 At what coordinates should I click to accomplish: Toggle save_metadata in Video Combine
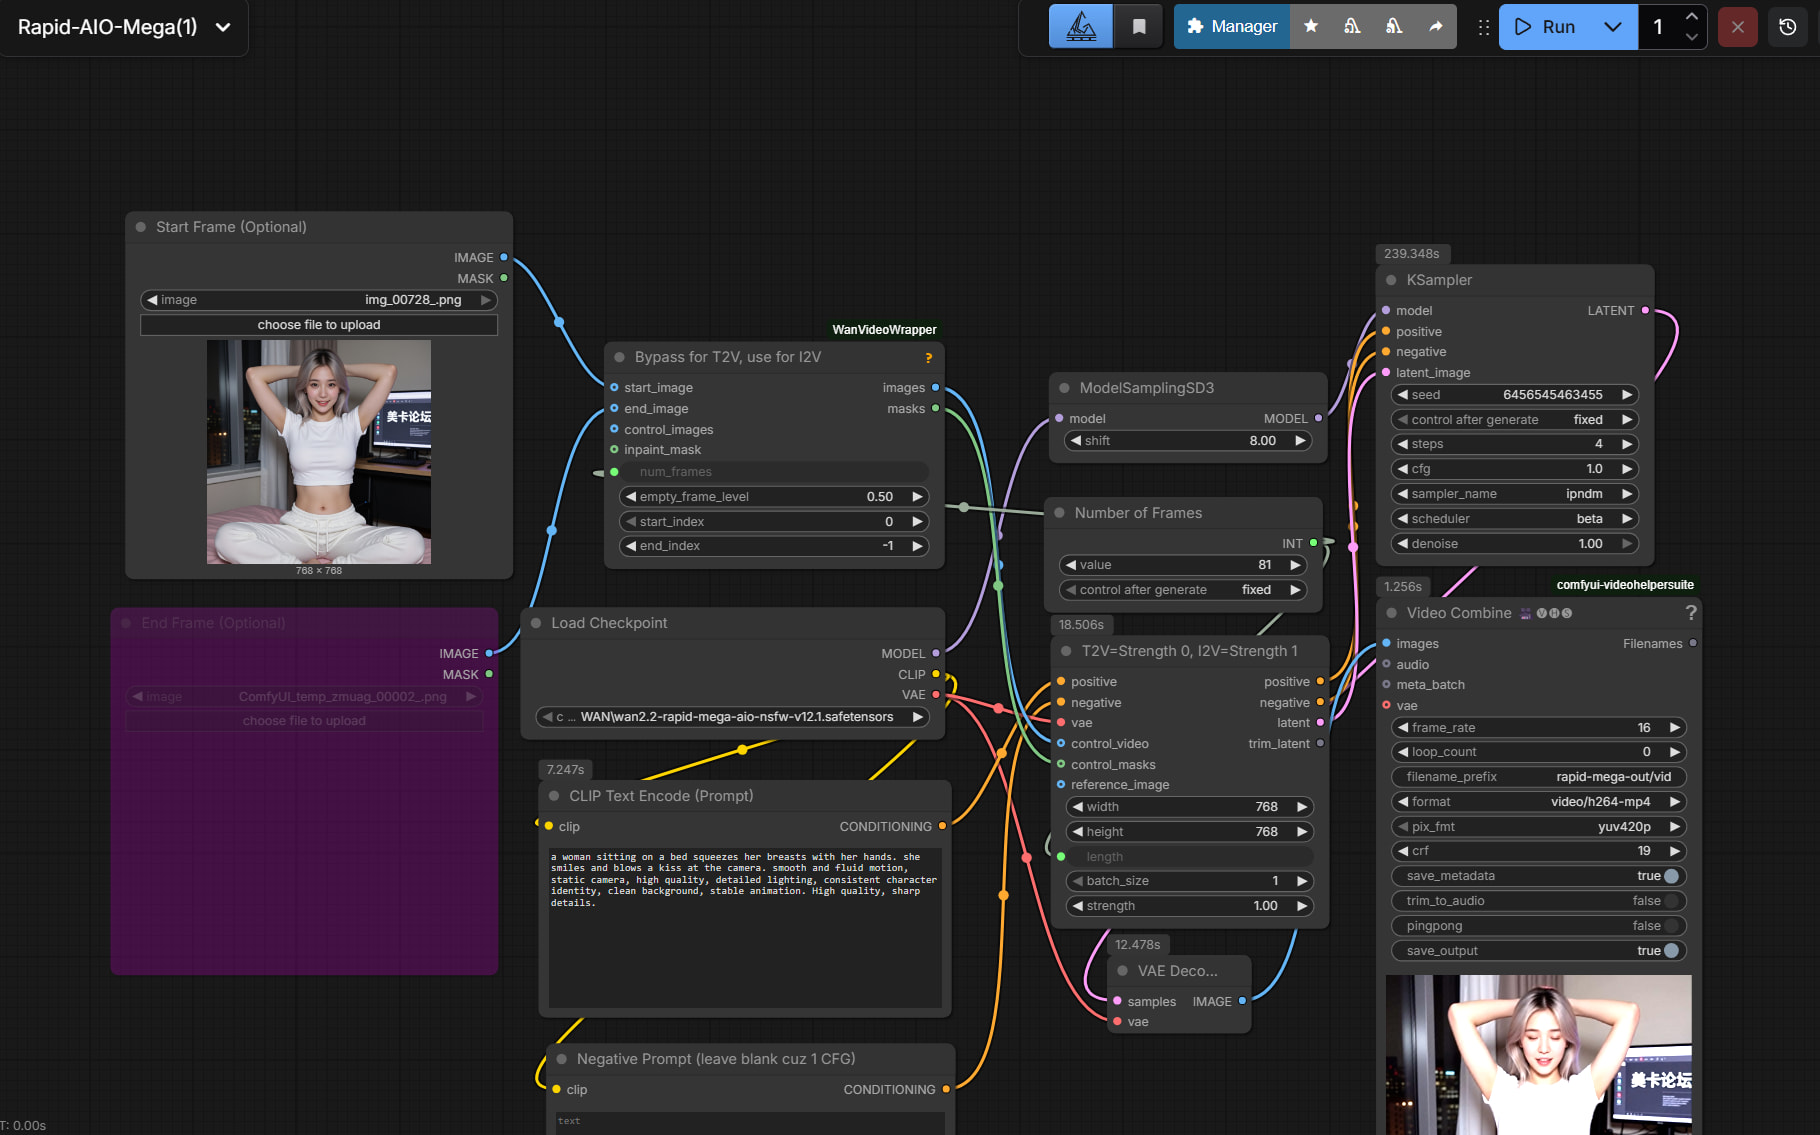tap(1670, 876)
